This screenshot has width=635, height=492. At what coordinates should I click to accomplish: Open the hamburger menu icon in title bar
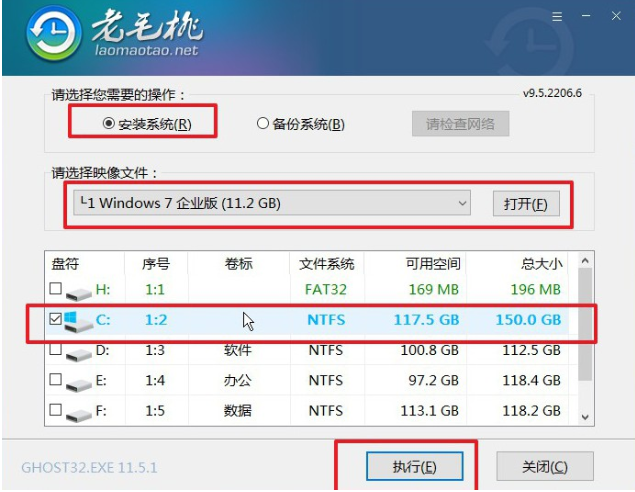pos(557,17)
